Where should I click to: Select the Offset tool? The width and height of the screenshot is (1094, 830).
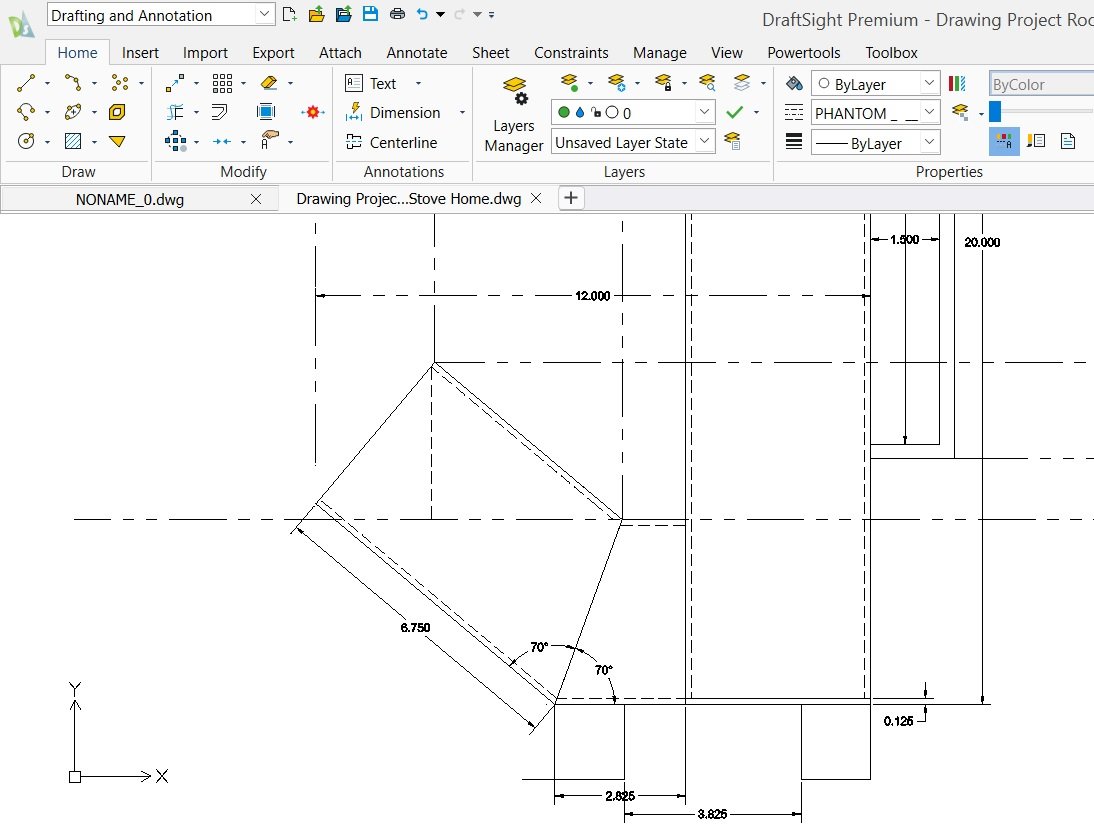[175, 112]
